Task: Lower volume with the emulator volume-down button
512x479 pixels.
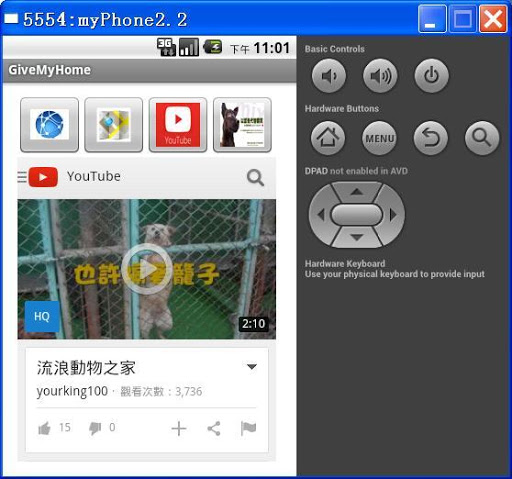Action: [329, 76]
